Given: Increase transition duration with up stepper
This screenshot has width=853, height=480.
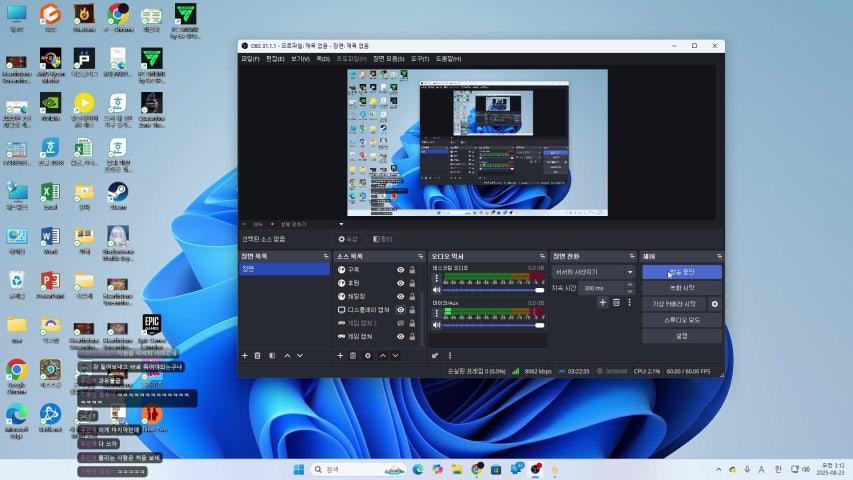Looking at the screenshot, I should (630, 285).
